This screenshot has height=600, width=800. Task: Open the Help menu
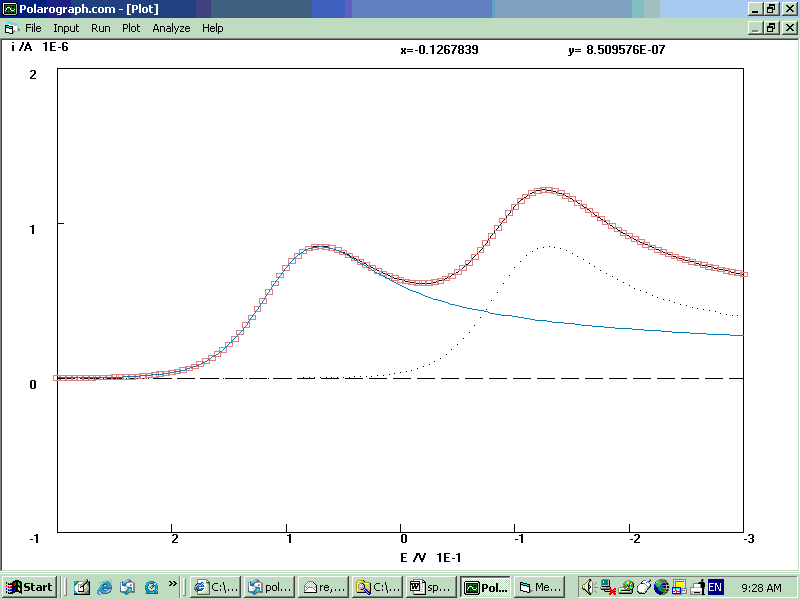pyautogui.click(x=212, y=28)
